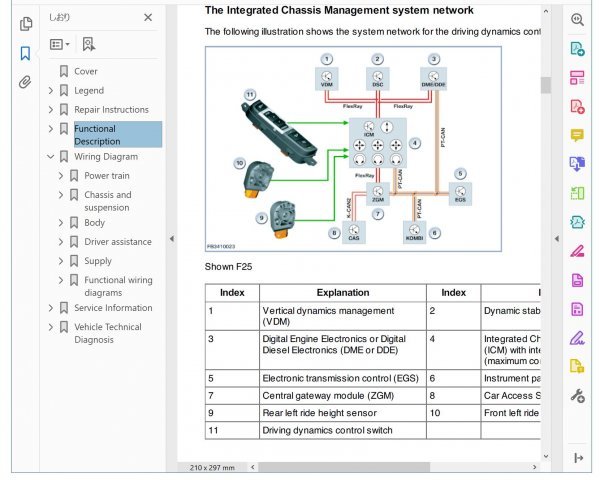The height and width of the screenshot is (480, 600).
Task: Click the Driving dynamics control switch cell
Action: [x=343, y=430]
